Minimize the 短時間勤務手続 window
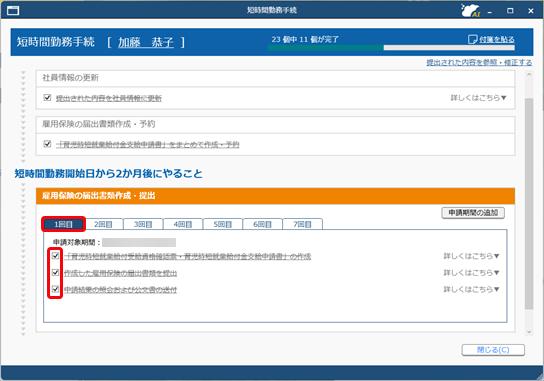 click(490, 11)
